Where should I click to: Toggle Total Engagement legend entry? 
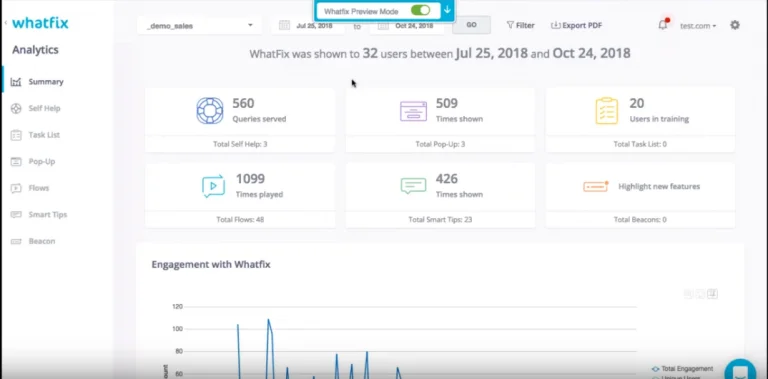point(682,369)
